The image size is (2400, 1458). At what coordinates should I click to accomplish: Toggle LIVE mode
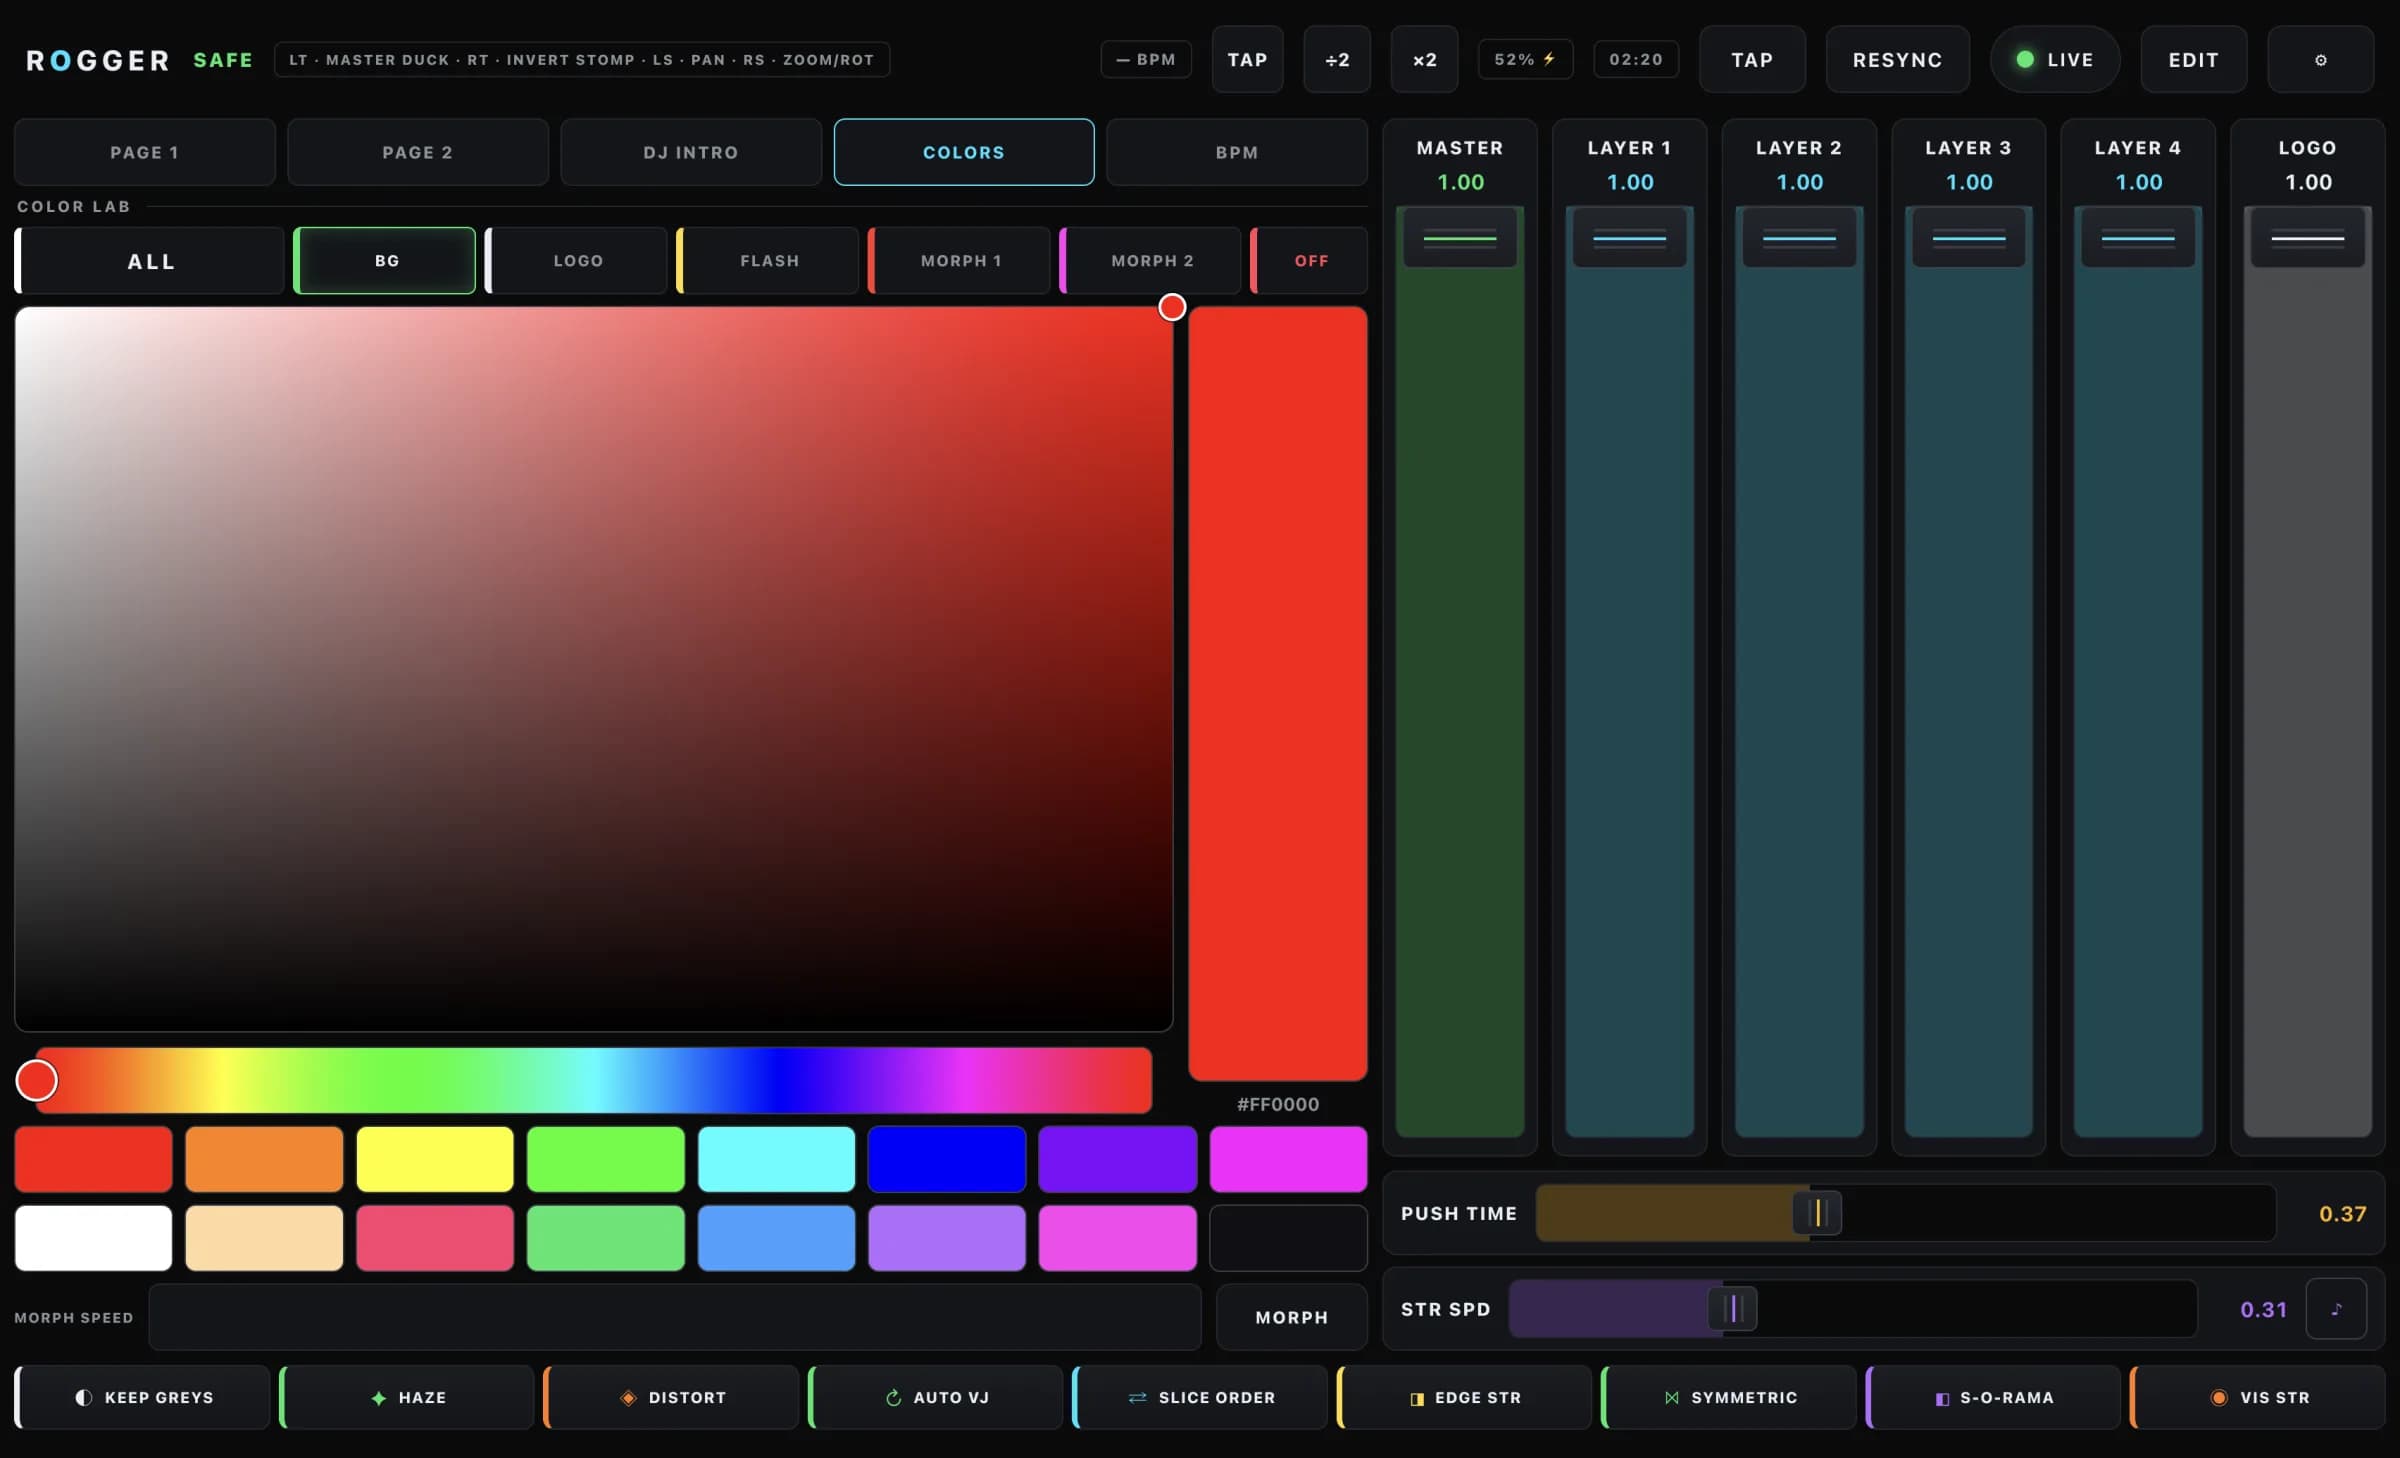click(2055, 60)
